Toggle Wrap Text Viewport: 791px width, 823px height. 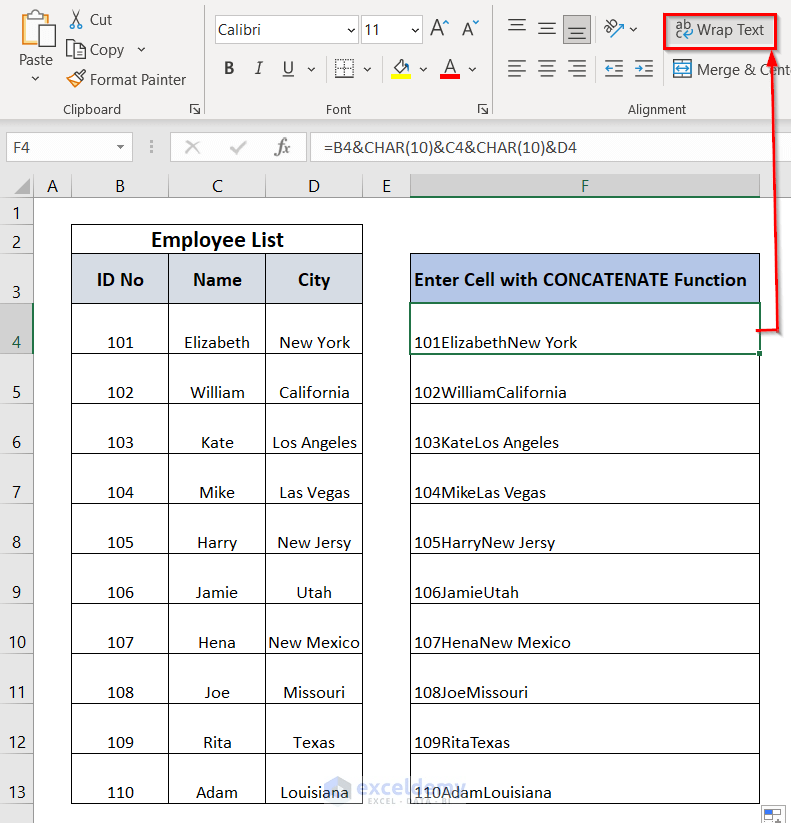(720, 30)
